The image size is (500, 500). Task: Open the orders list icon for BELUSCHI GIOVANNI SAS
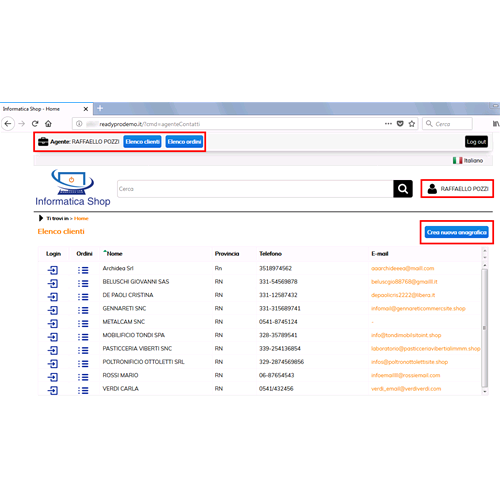83,284
